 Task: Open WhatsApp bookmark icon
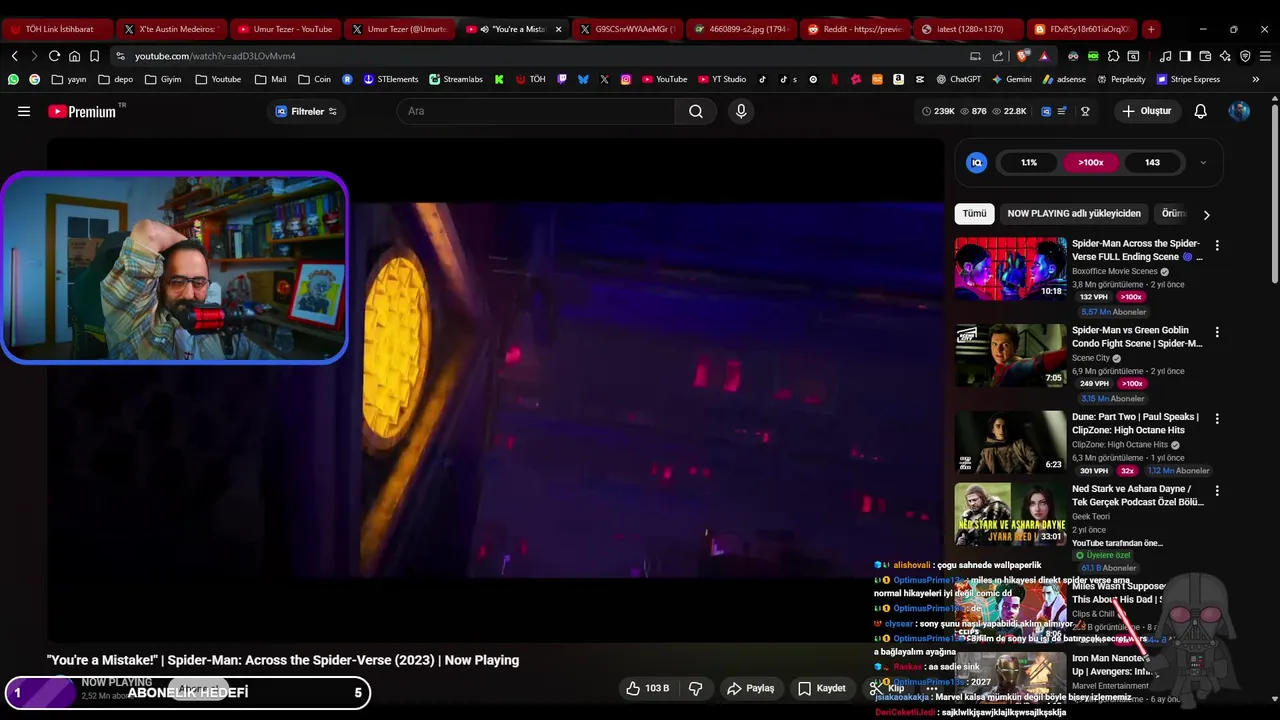click(13, 79)
